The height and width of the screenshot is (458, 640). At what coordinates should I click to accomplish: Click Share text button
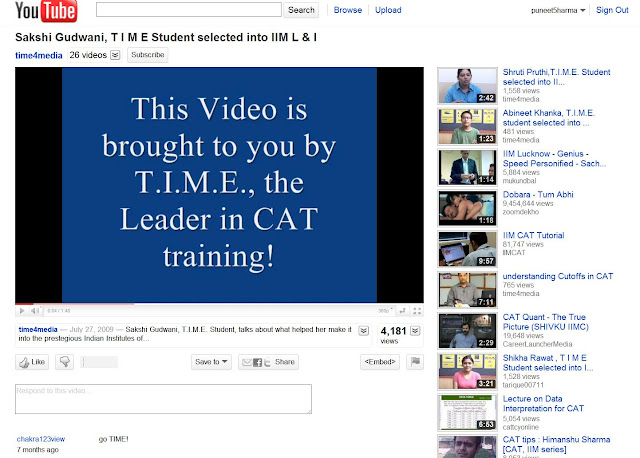tap(285, 362)
